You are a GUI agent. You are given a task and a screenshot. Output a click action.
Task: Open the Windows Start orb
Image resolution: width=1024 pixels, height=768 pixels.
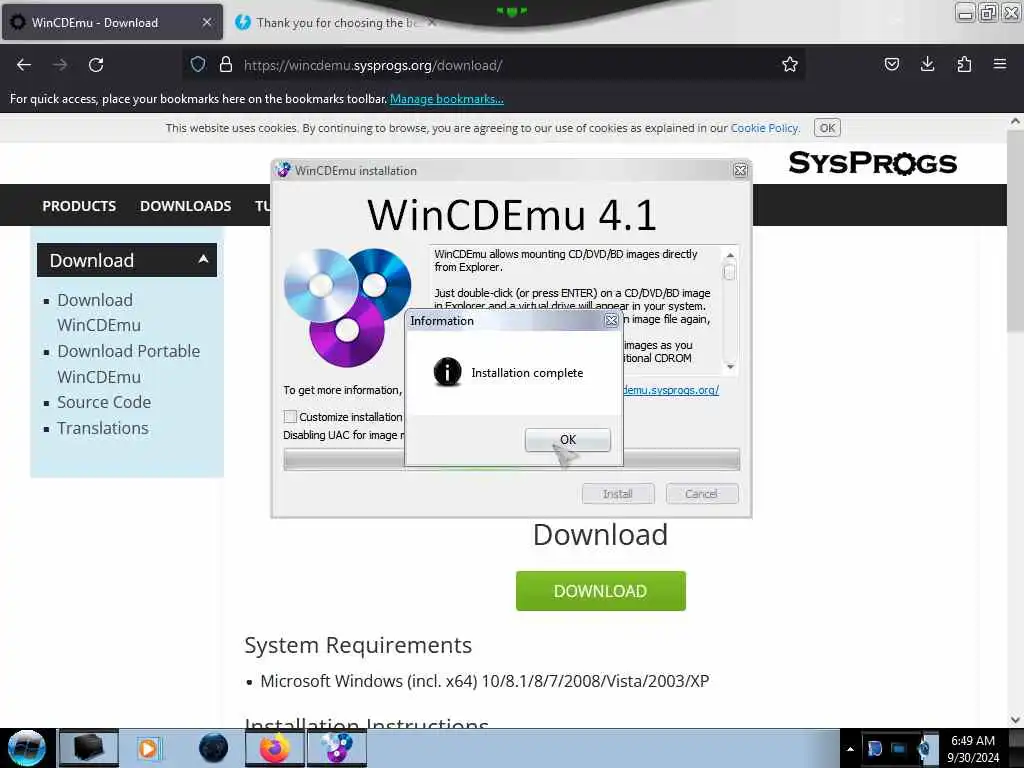26,748
